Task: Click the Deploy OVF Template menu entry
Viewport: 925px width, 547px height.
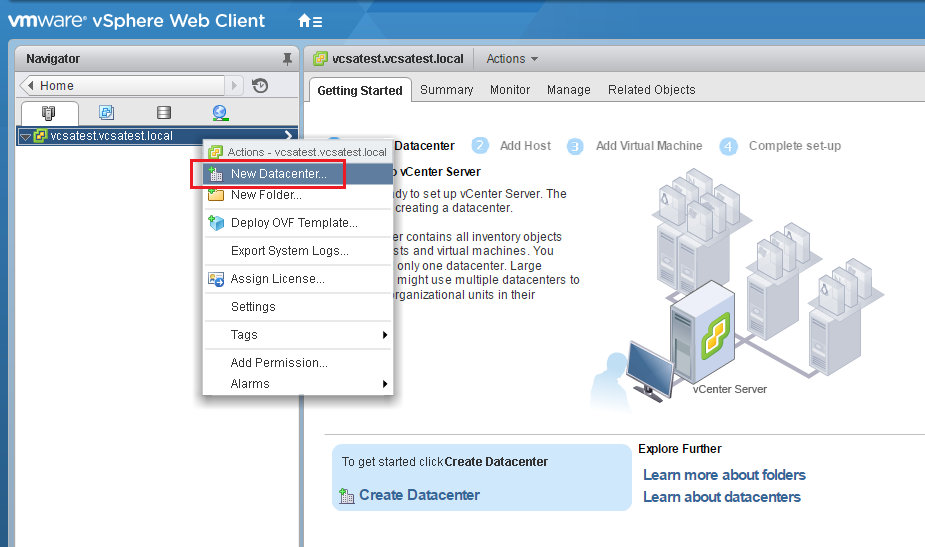Action: pos(293,223)
